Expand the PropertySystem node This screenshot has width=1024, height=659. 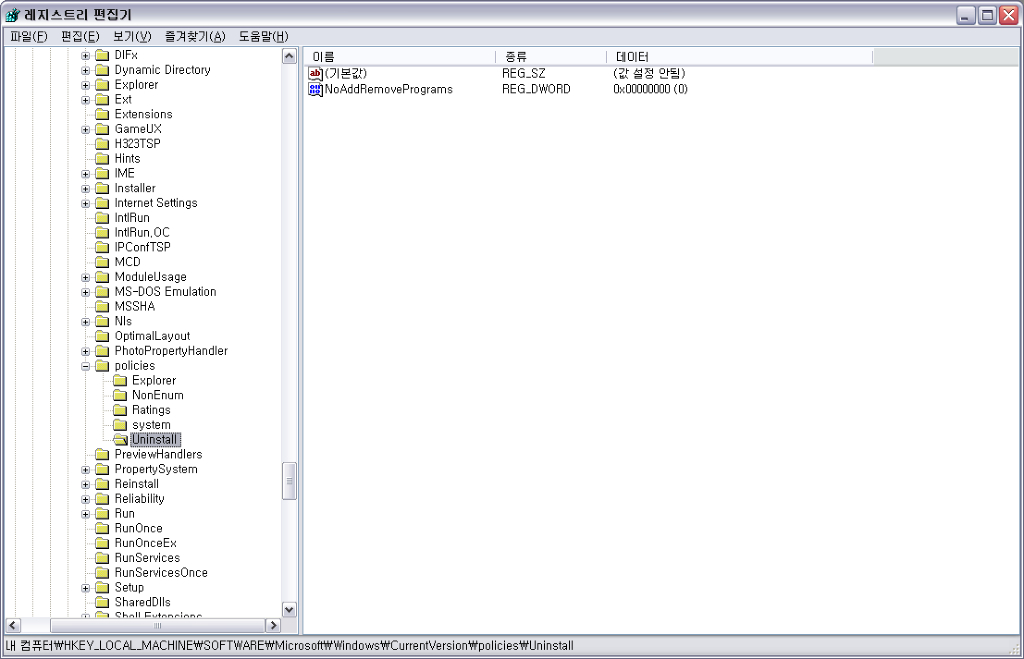pyautogui.click(x=86, y=470)
